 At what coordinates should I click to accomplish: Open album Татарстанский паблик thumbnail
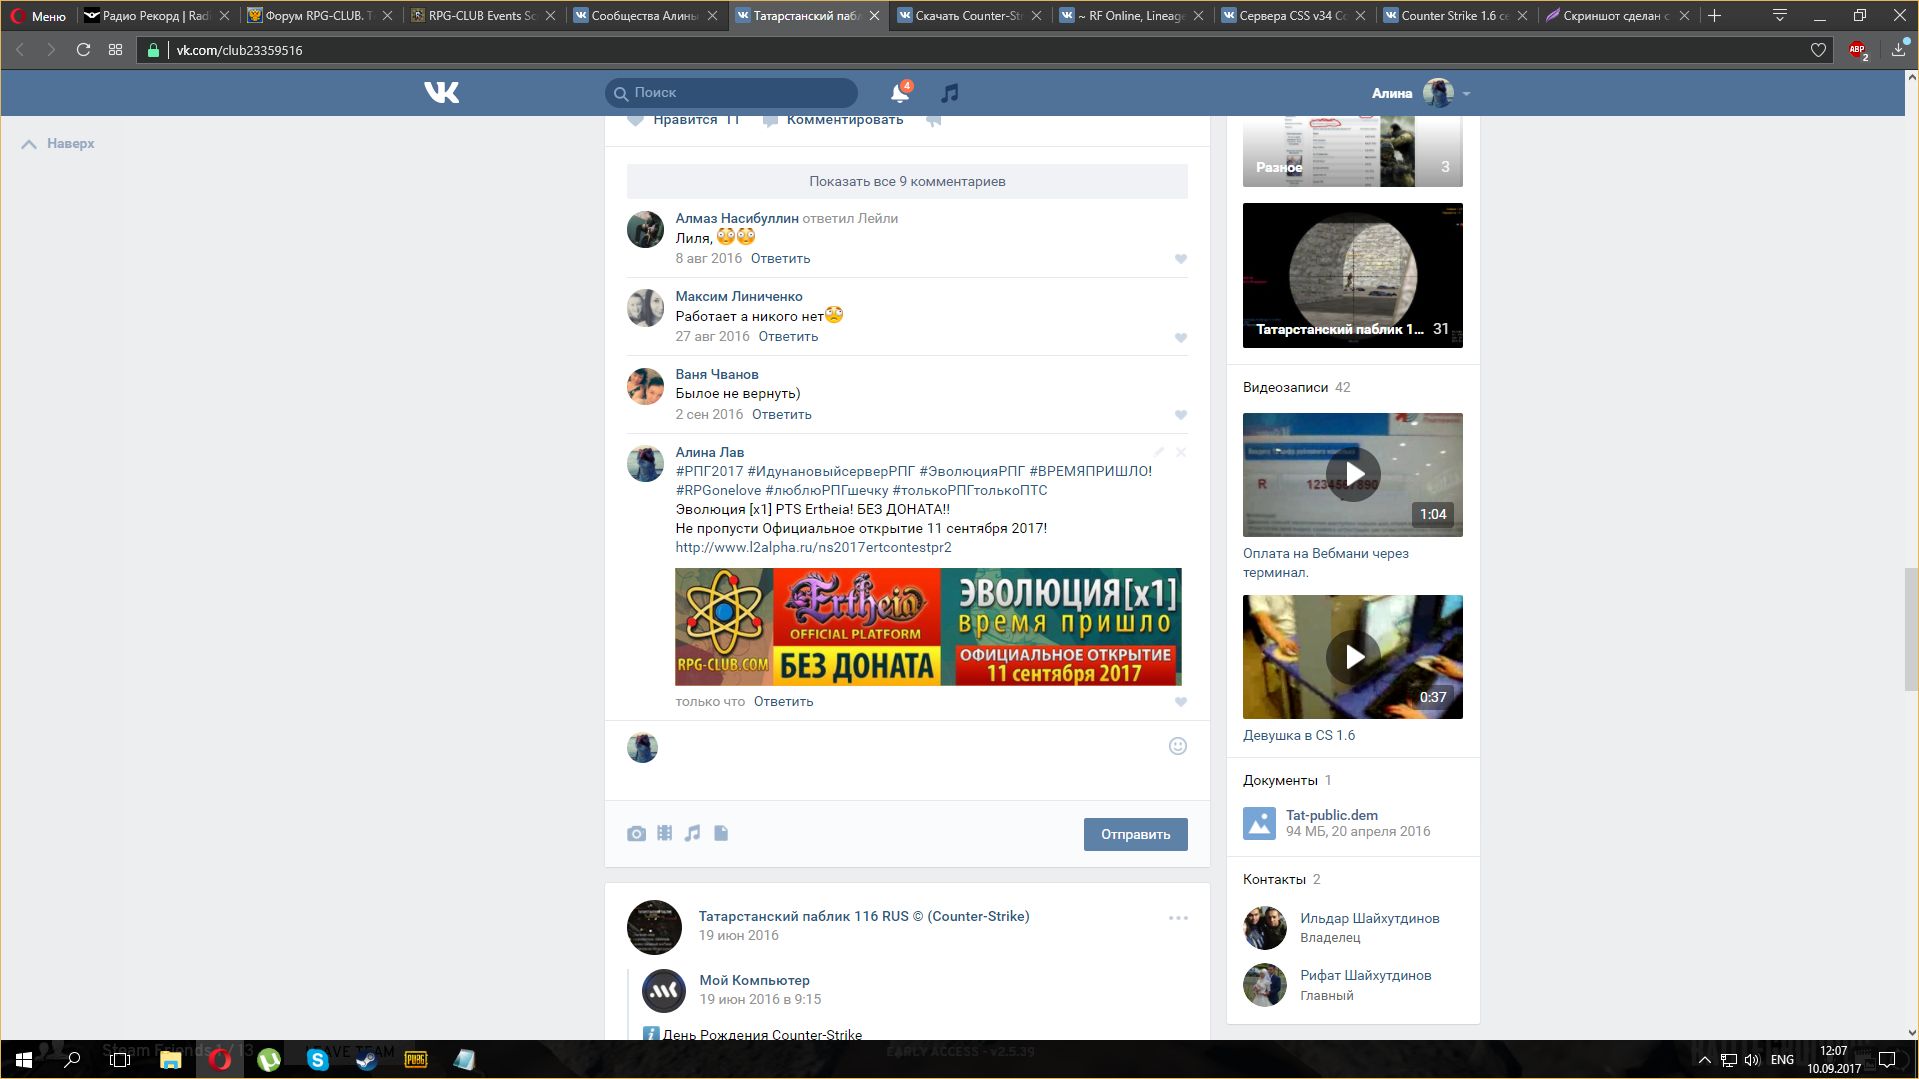[1352, 275]
